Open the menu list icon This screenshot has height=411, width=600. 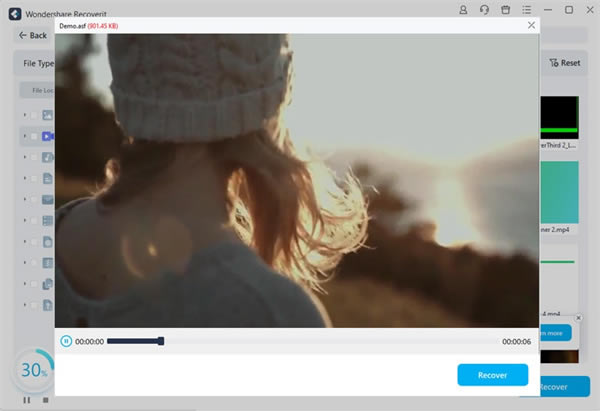click(x=527, y=10)
